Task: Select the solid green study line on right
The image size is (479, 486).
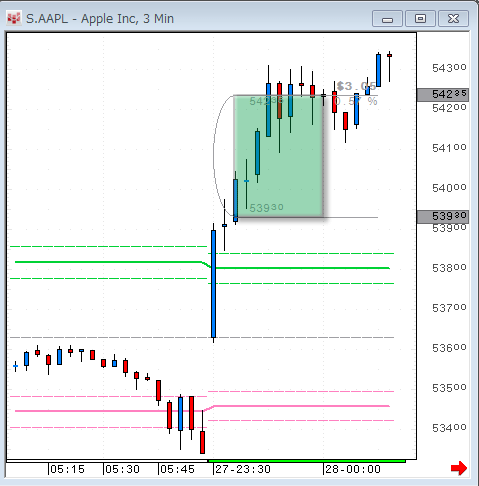Action: 303,268
